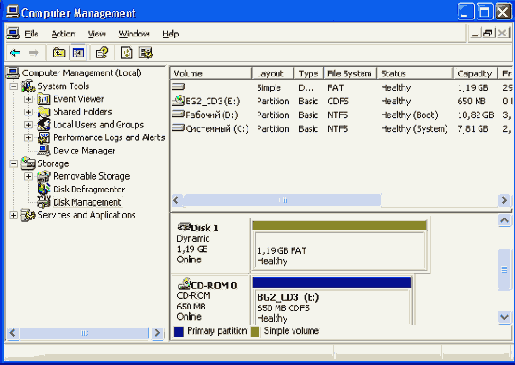
Task: Sort by the Volume column header
Action: (211, 73)
